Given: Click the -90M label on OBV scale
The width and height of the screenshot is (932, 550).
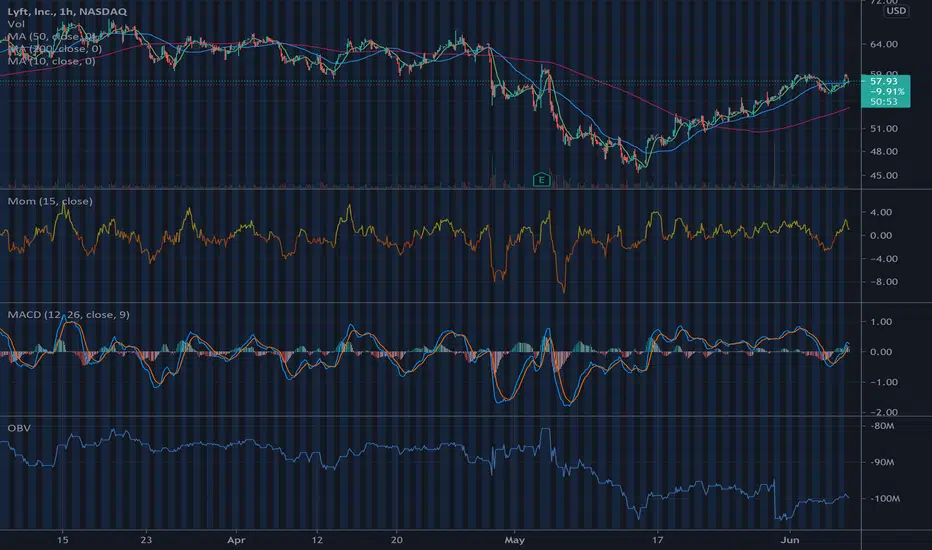Looking at the screenshot, I should tap(882, 462).
